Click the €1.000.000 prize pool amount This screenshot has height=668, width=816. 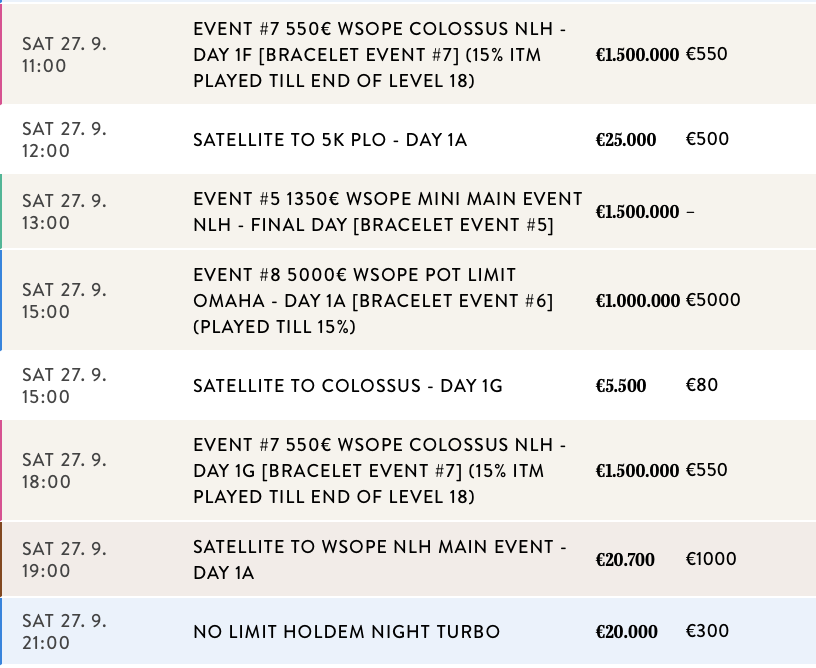click(637, 301)
